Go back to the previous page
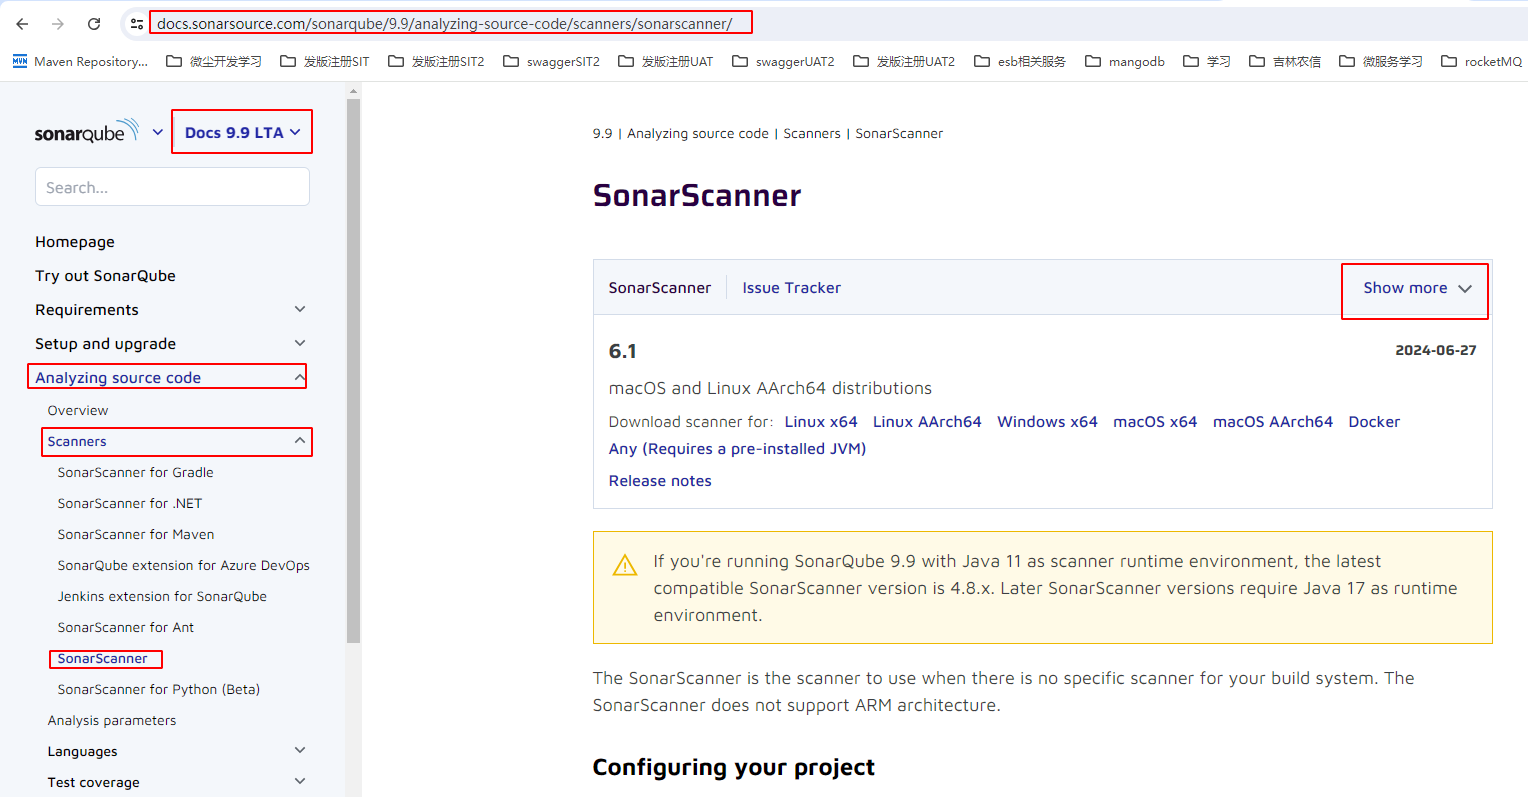Viewport: 1528px width, 797px height. [22, 24]
